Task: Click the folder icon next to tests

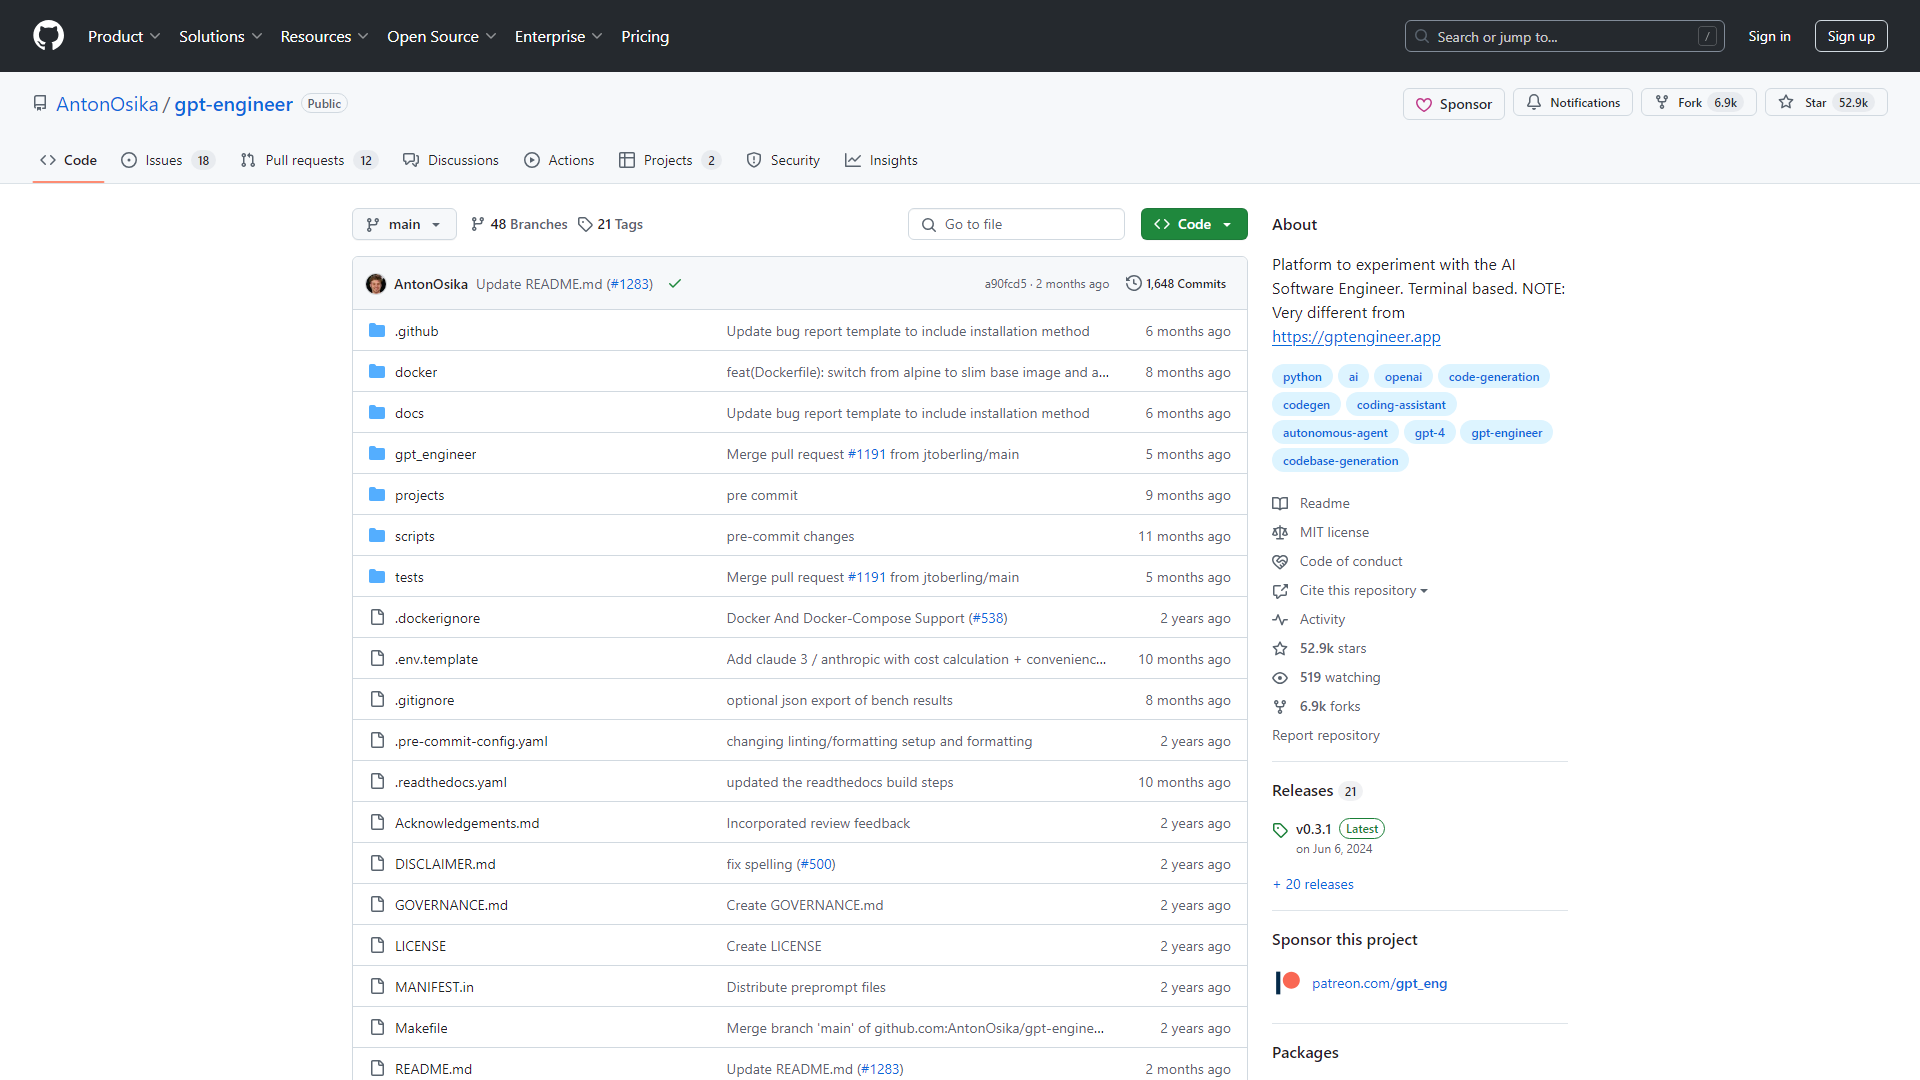Action: pos(377,577)
